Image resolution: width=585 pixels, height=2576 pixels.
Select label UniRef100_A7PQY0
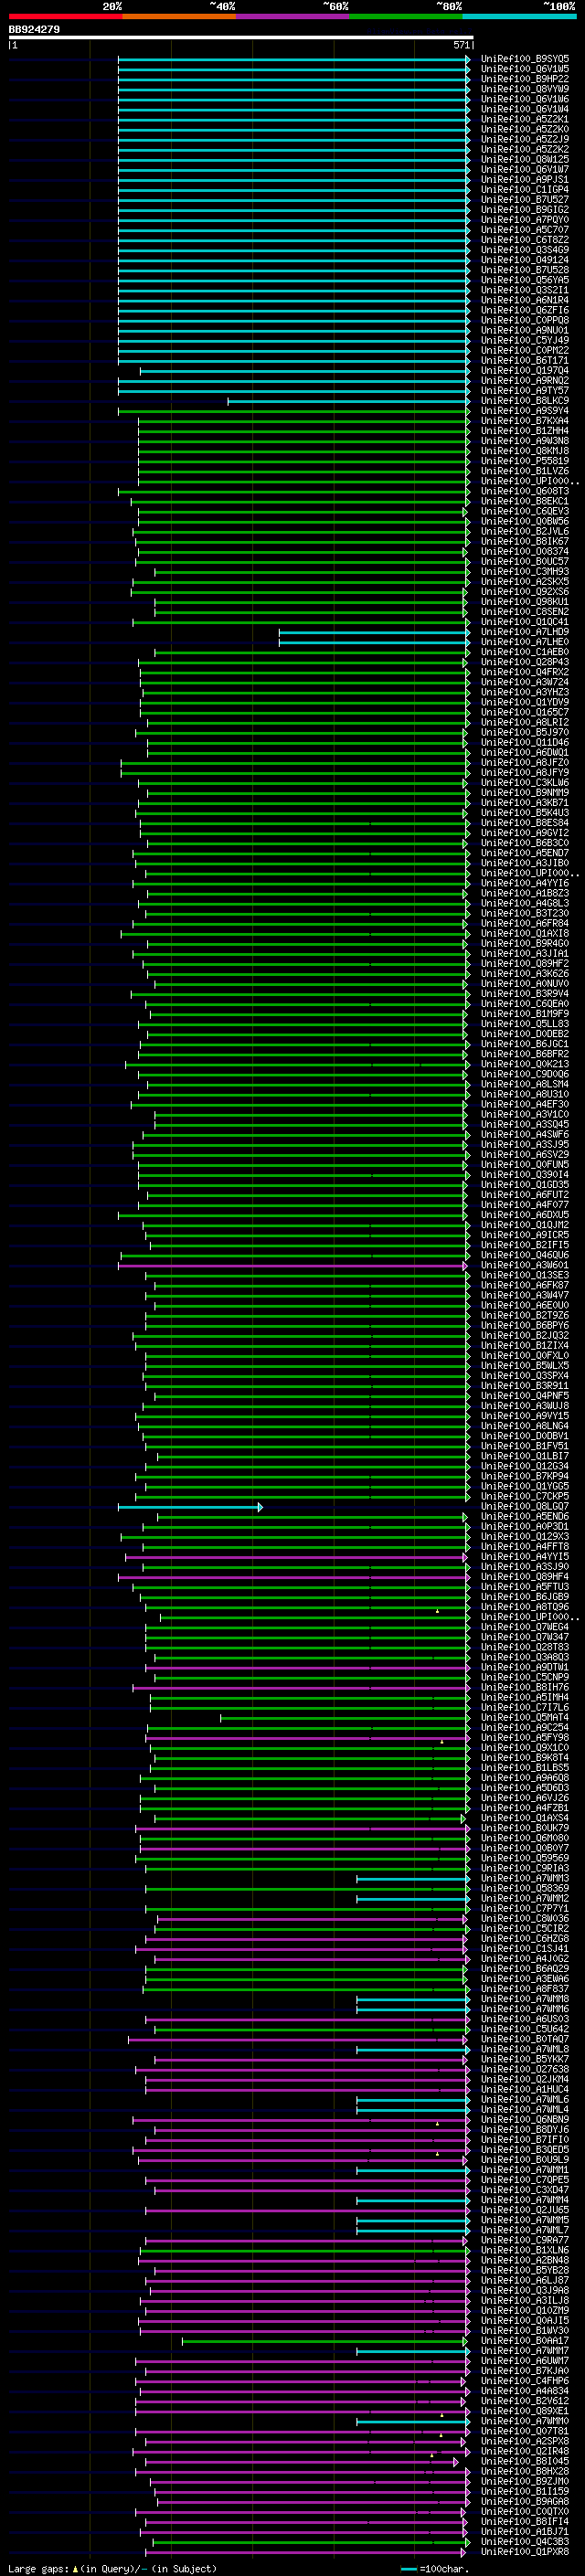525,220
